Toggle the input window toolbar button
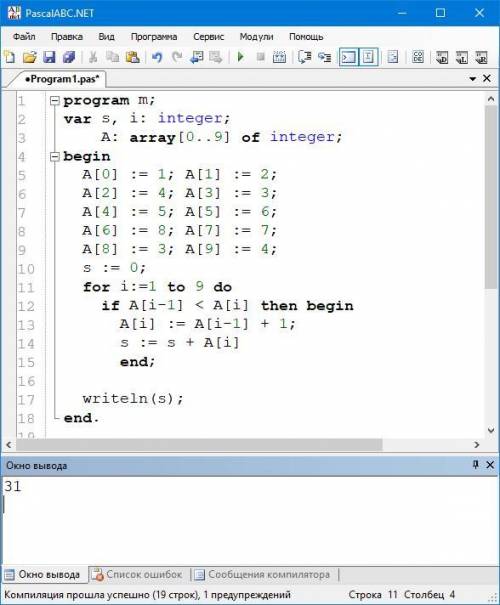 (368, 57)
